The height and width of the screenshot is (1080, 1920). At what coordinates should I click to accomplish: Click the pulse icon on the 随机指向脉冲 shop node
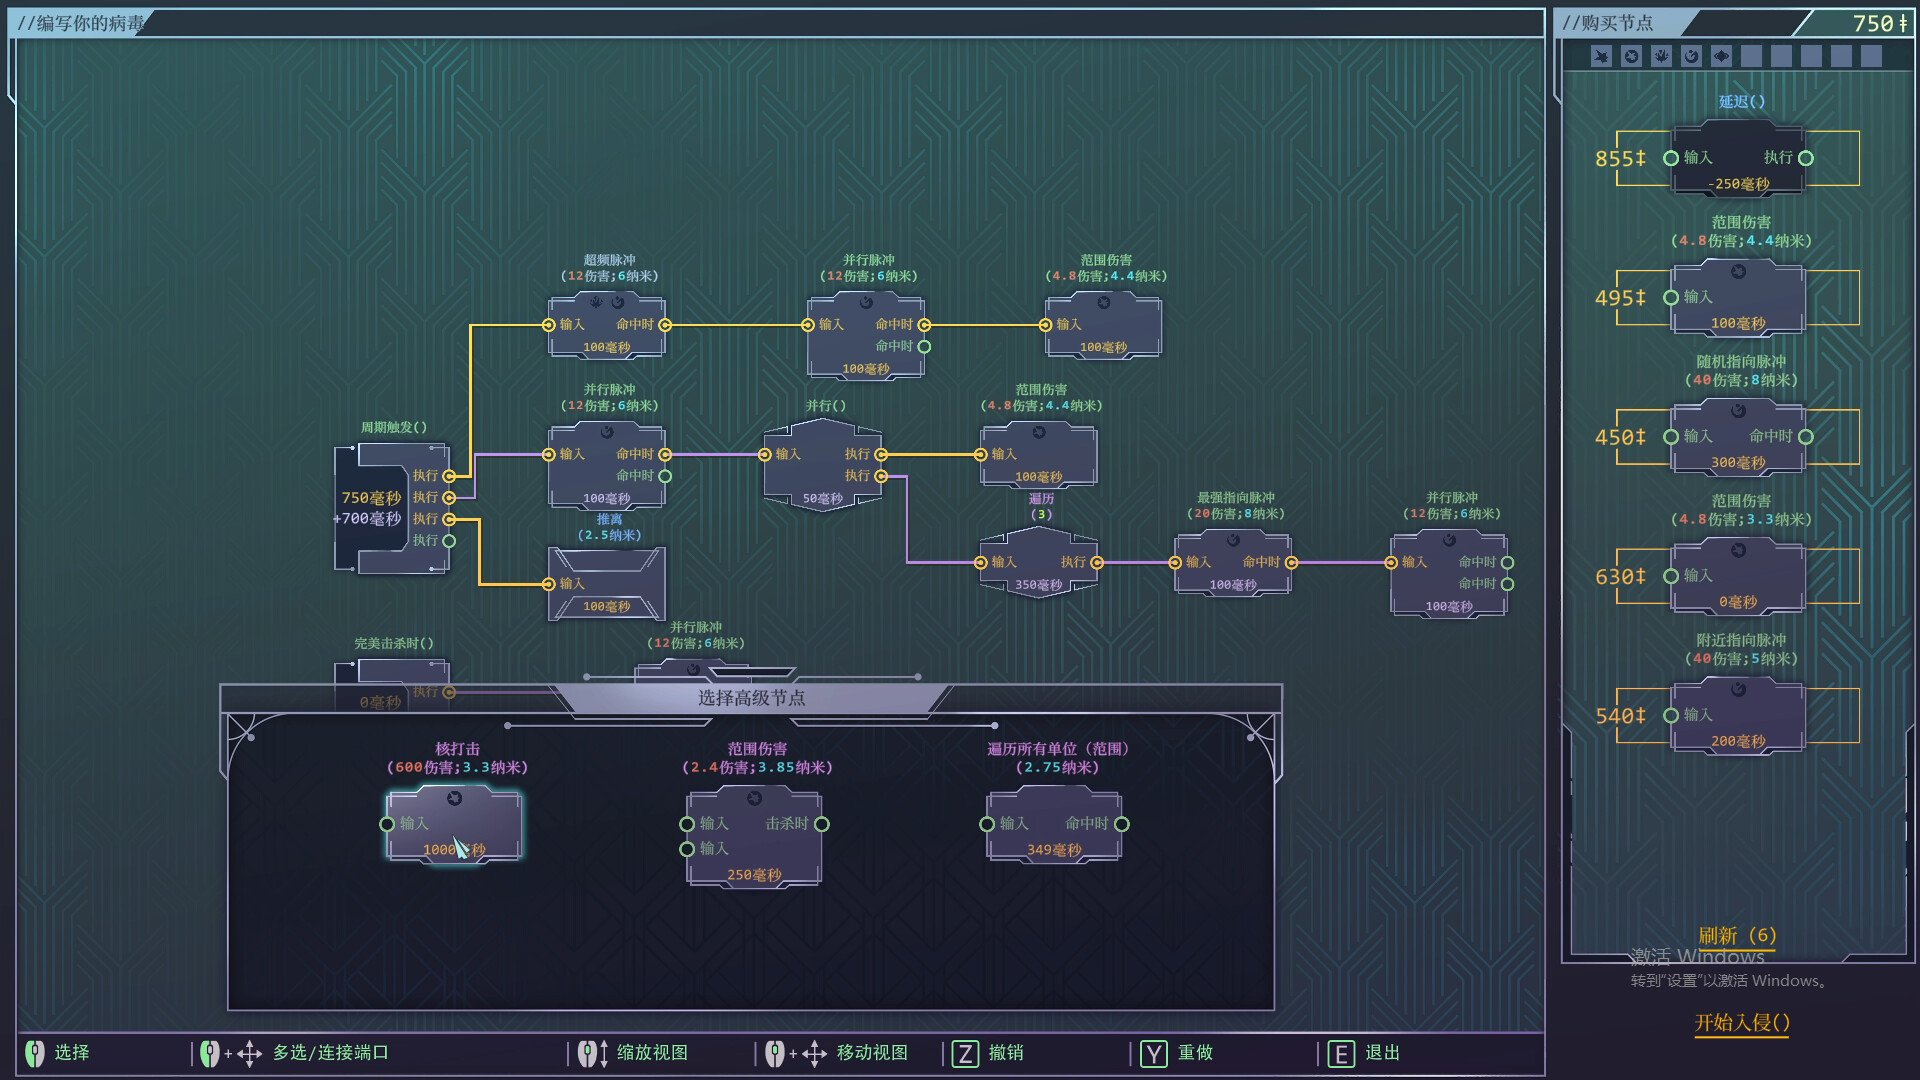point(1738,413)
